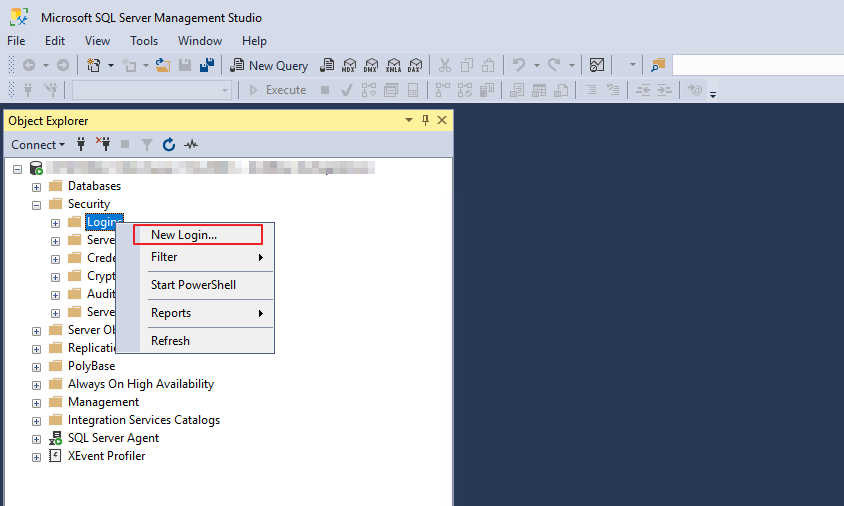Select the Security tree item
This screenshot has width=844, height=506.
(89, 204)
